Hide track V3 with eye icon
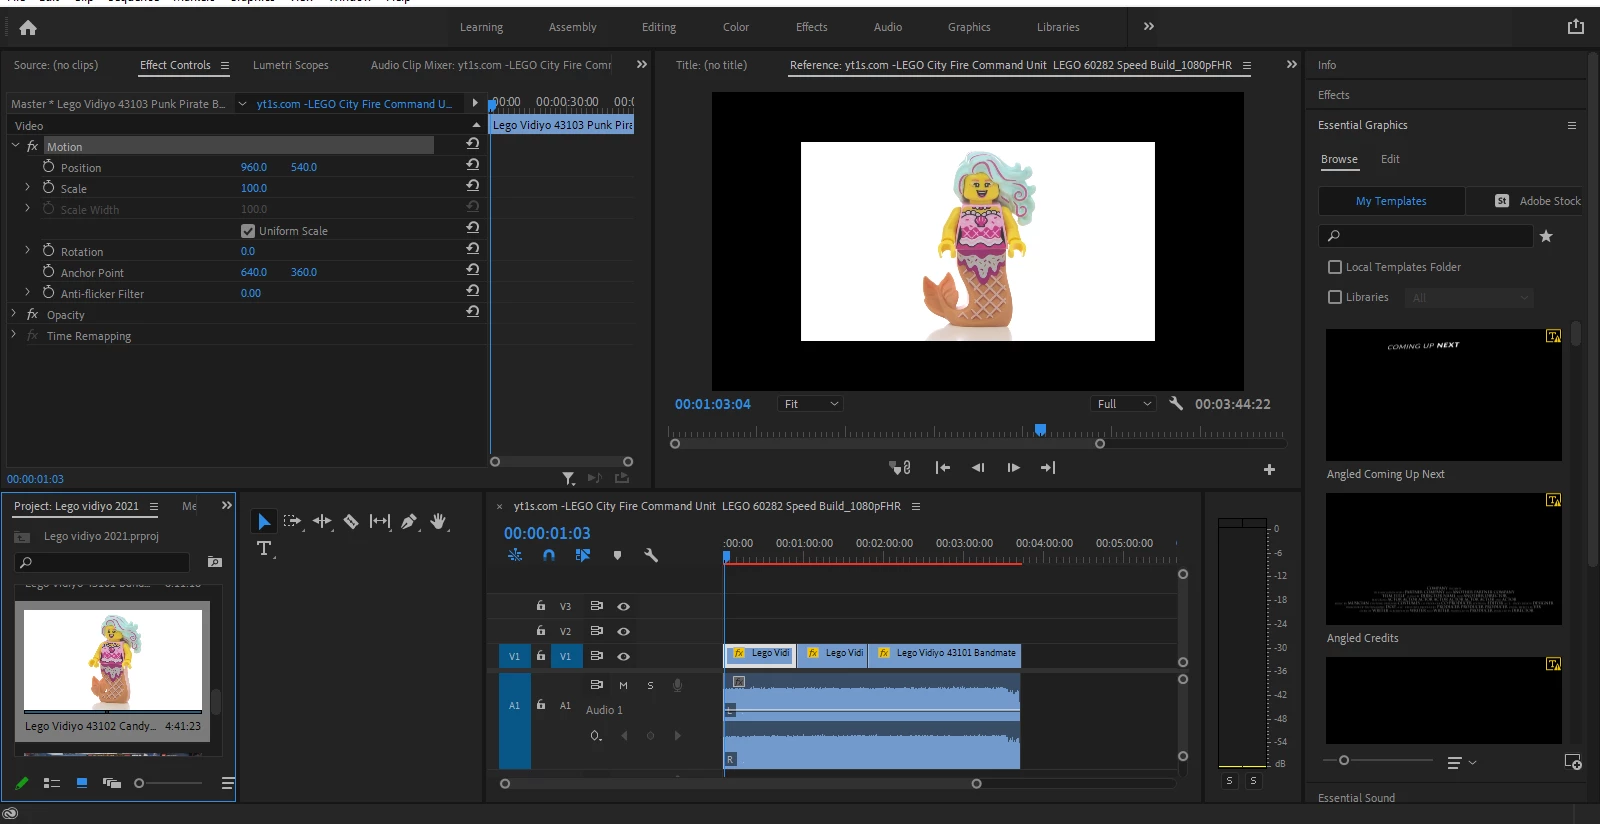The height and width of the screenshot is (824, 1600). [x=623, y=606]
